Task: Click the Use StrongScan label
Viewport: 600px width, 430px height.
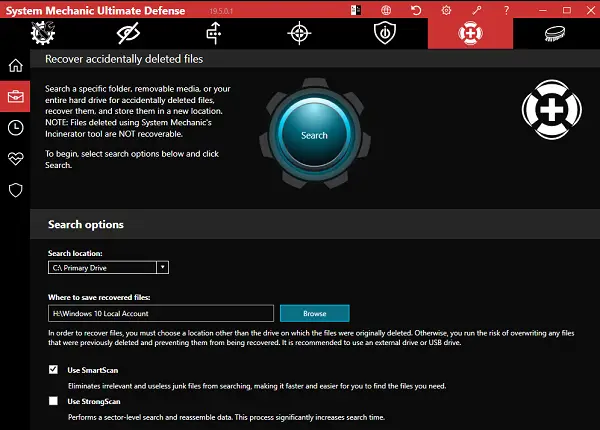Action: [94, 401]
